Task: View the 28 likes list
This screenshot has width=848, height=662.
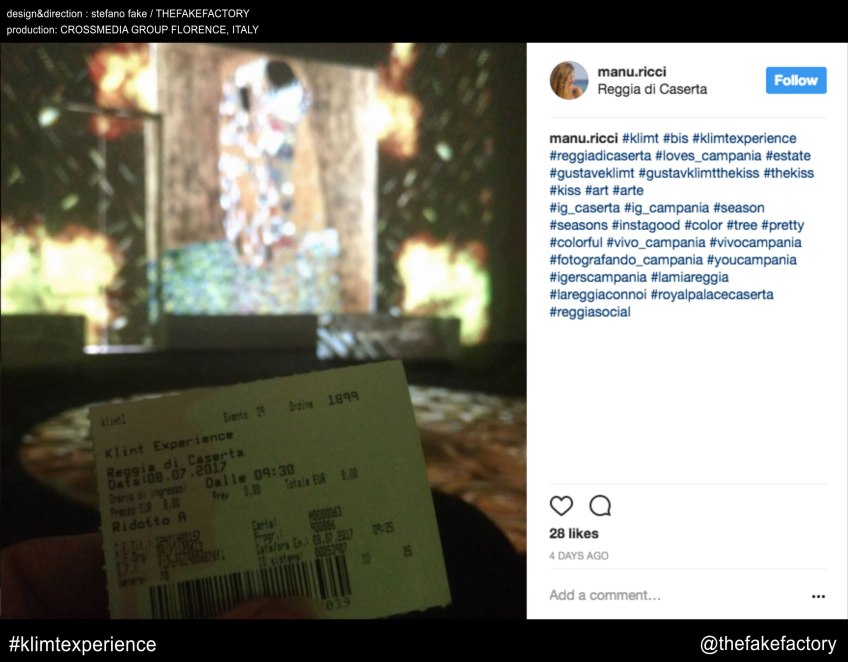Action: pyautogui.click(x=574, y=533)
